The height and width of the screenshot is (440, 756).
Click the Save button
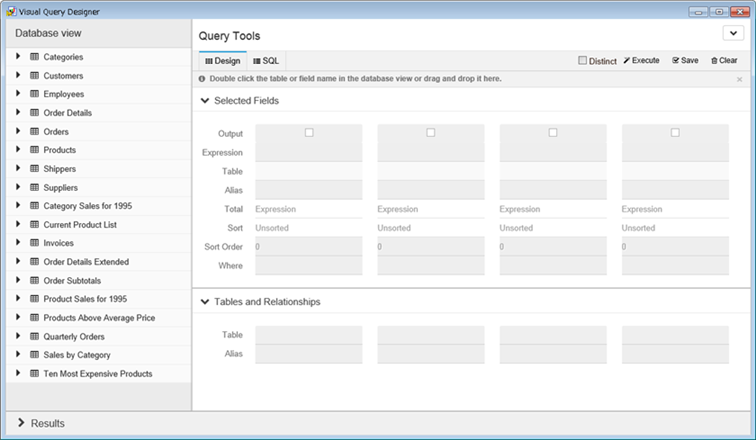click(x=685, y=60)
